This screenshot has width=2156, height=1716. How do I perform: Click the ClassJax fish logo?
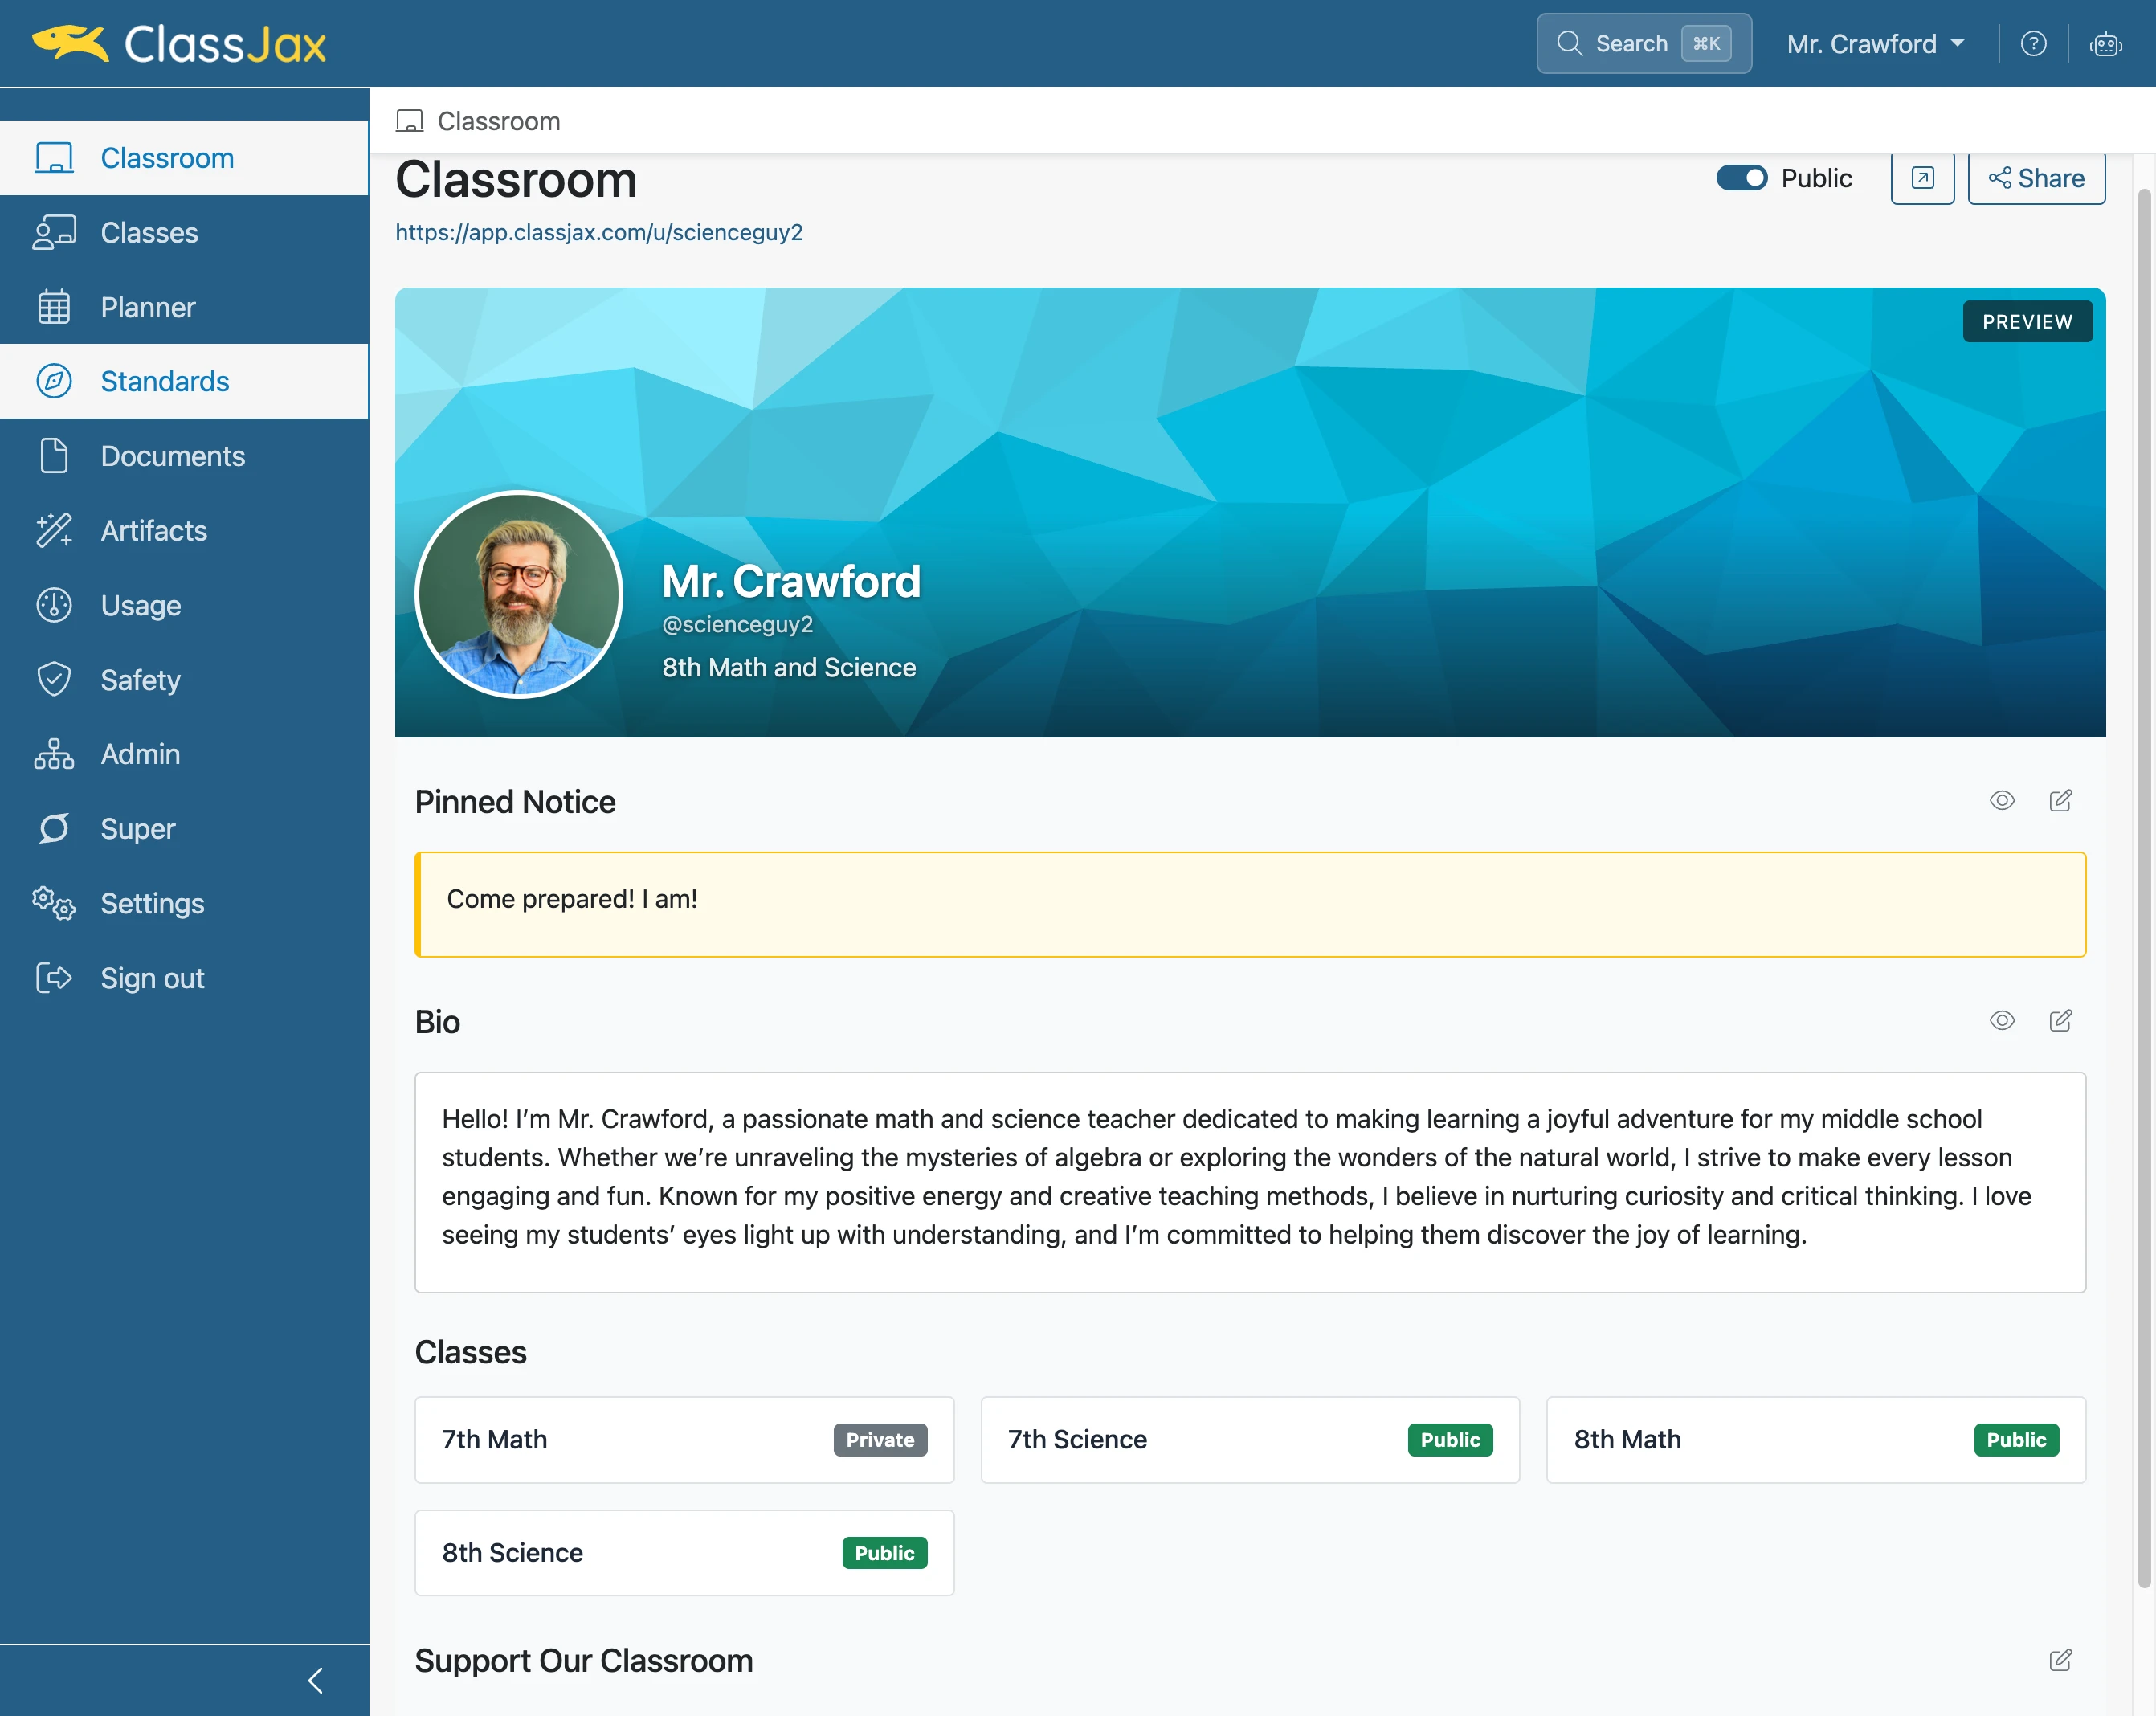pyautogui.click(x=70, y=43)
